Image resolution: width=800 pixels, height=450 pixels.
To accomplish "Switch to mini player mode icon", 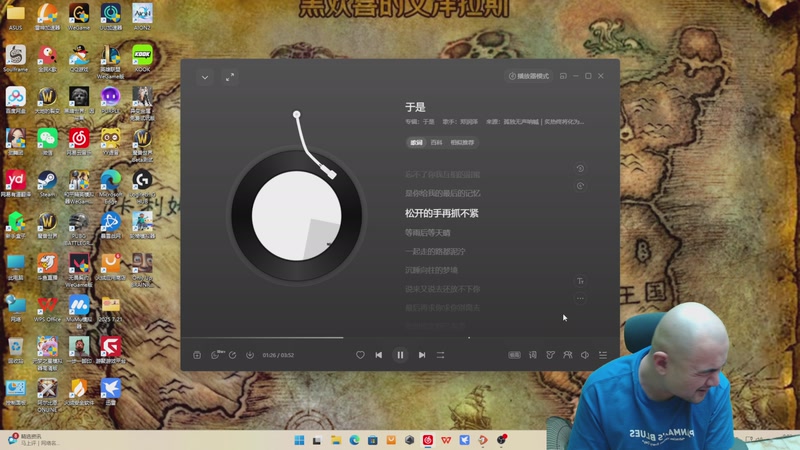I will (563, 76).
